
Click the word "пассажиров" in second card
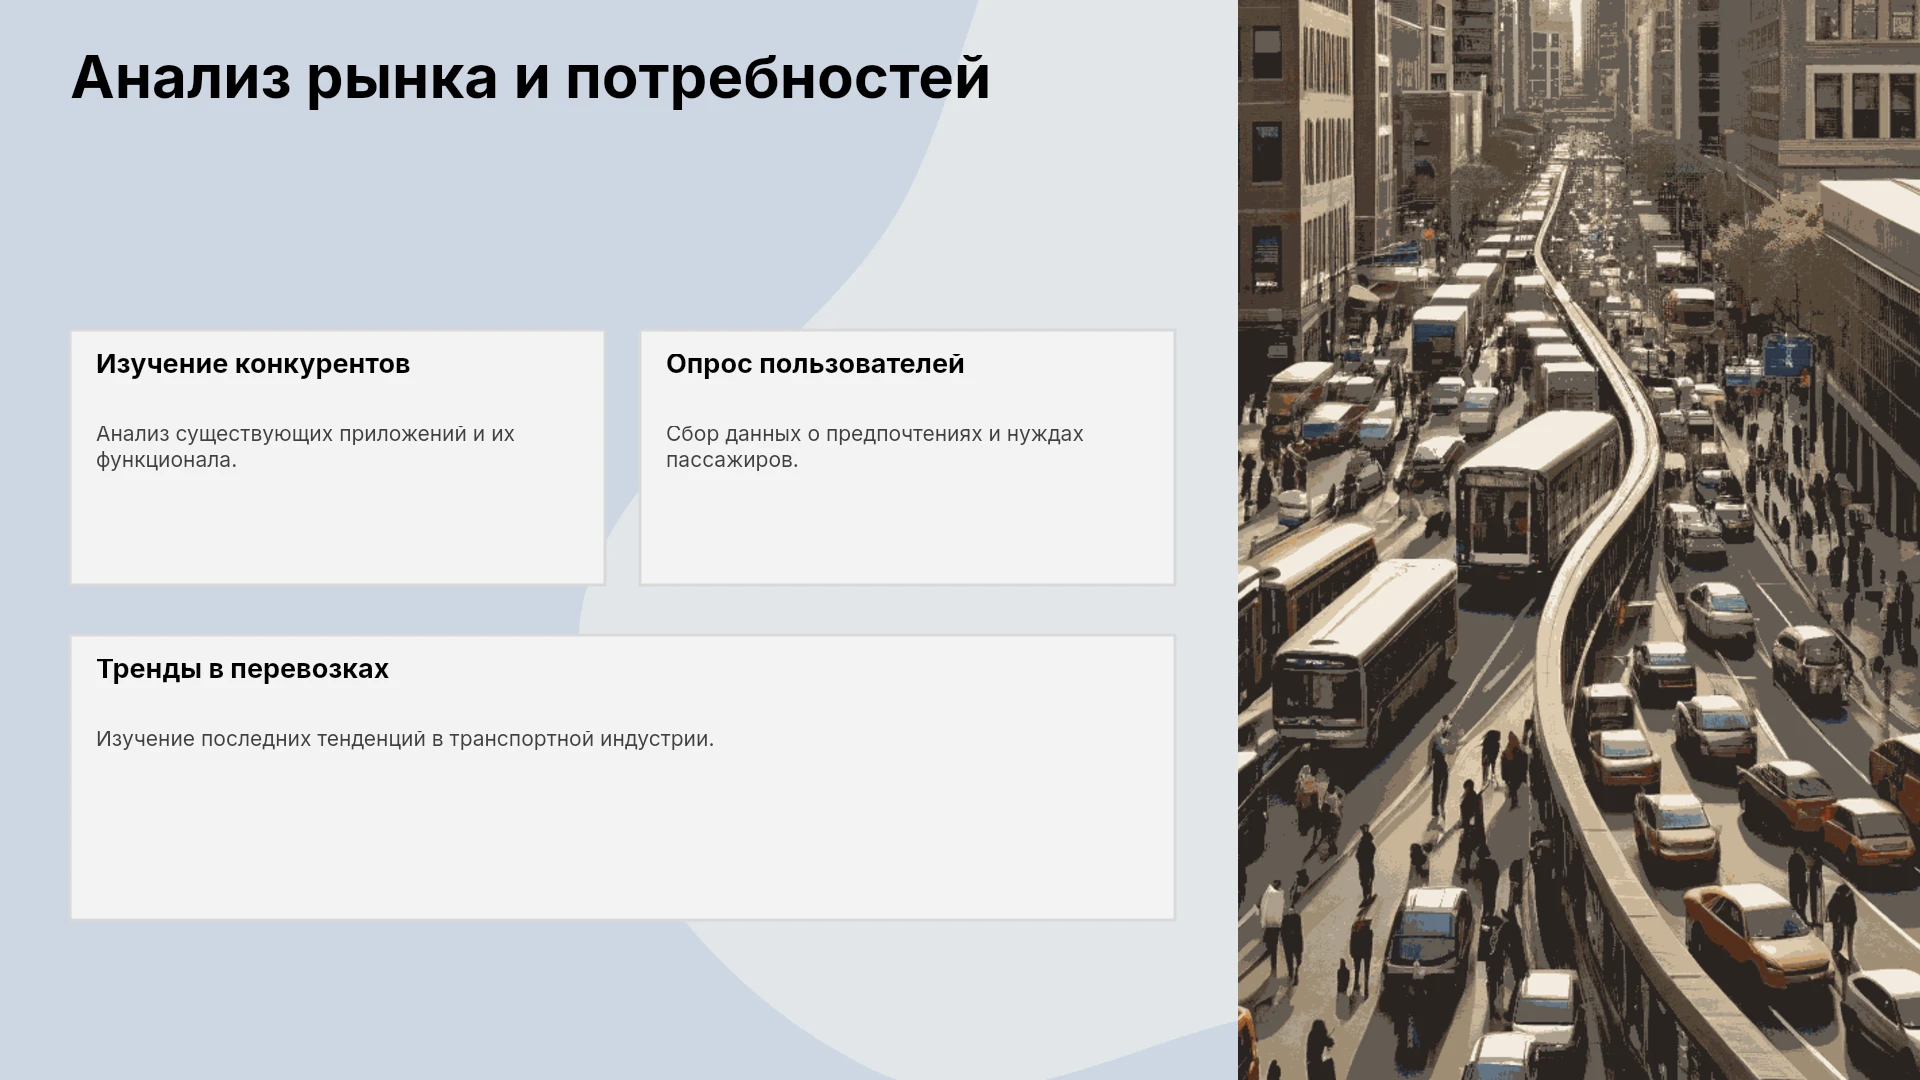729,460
